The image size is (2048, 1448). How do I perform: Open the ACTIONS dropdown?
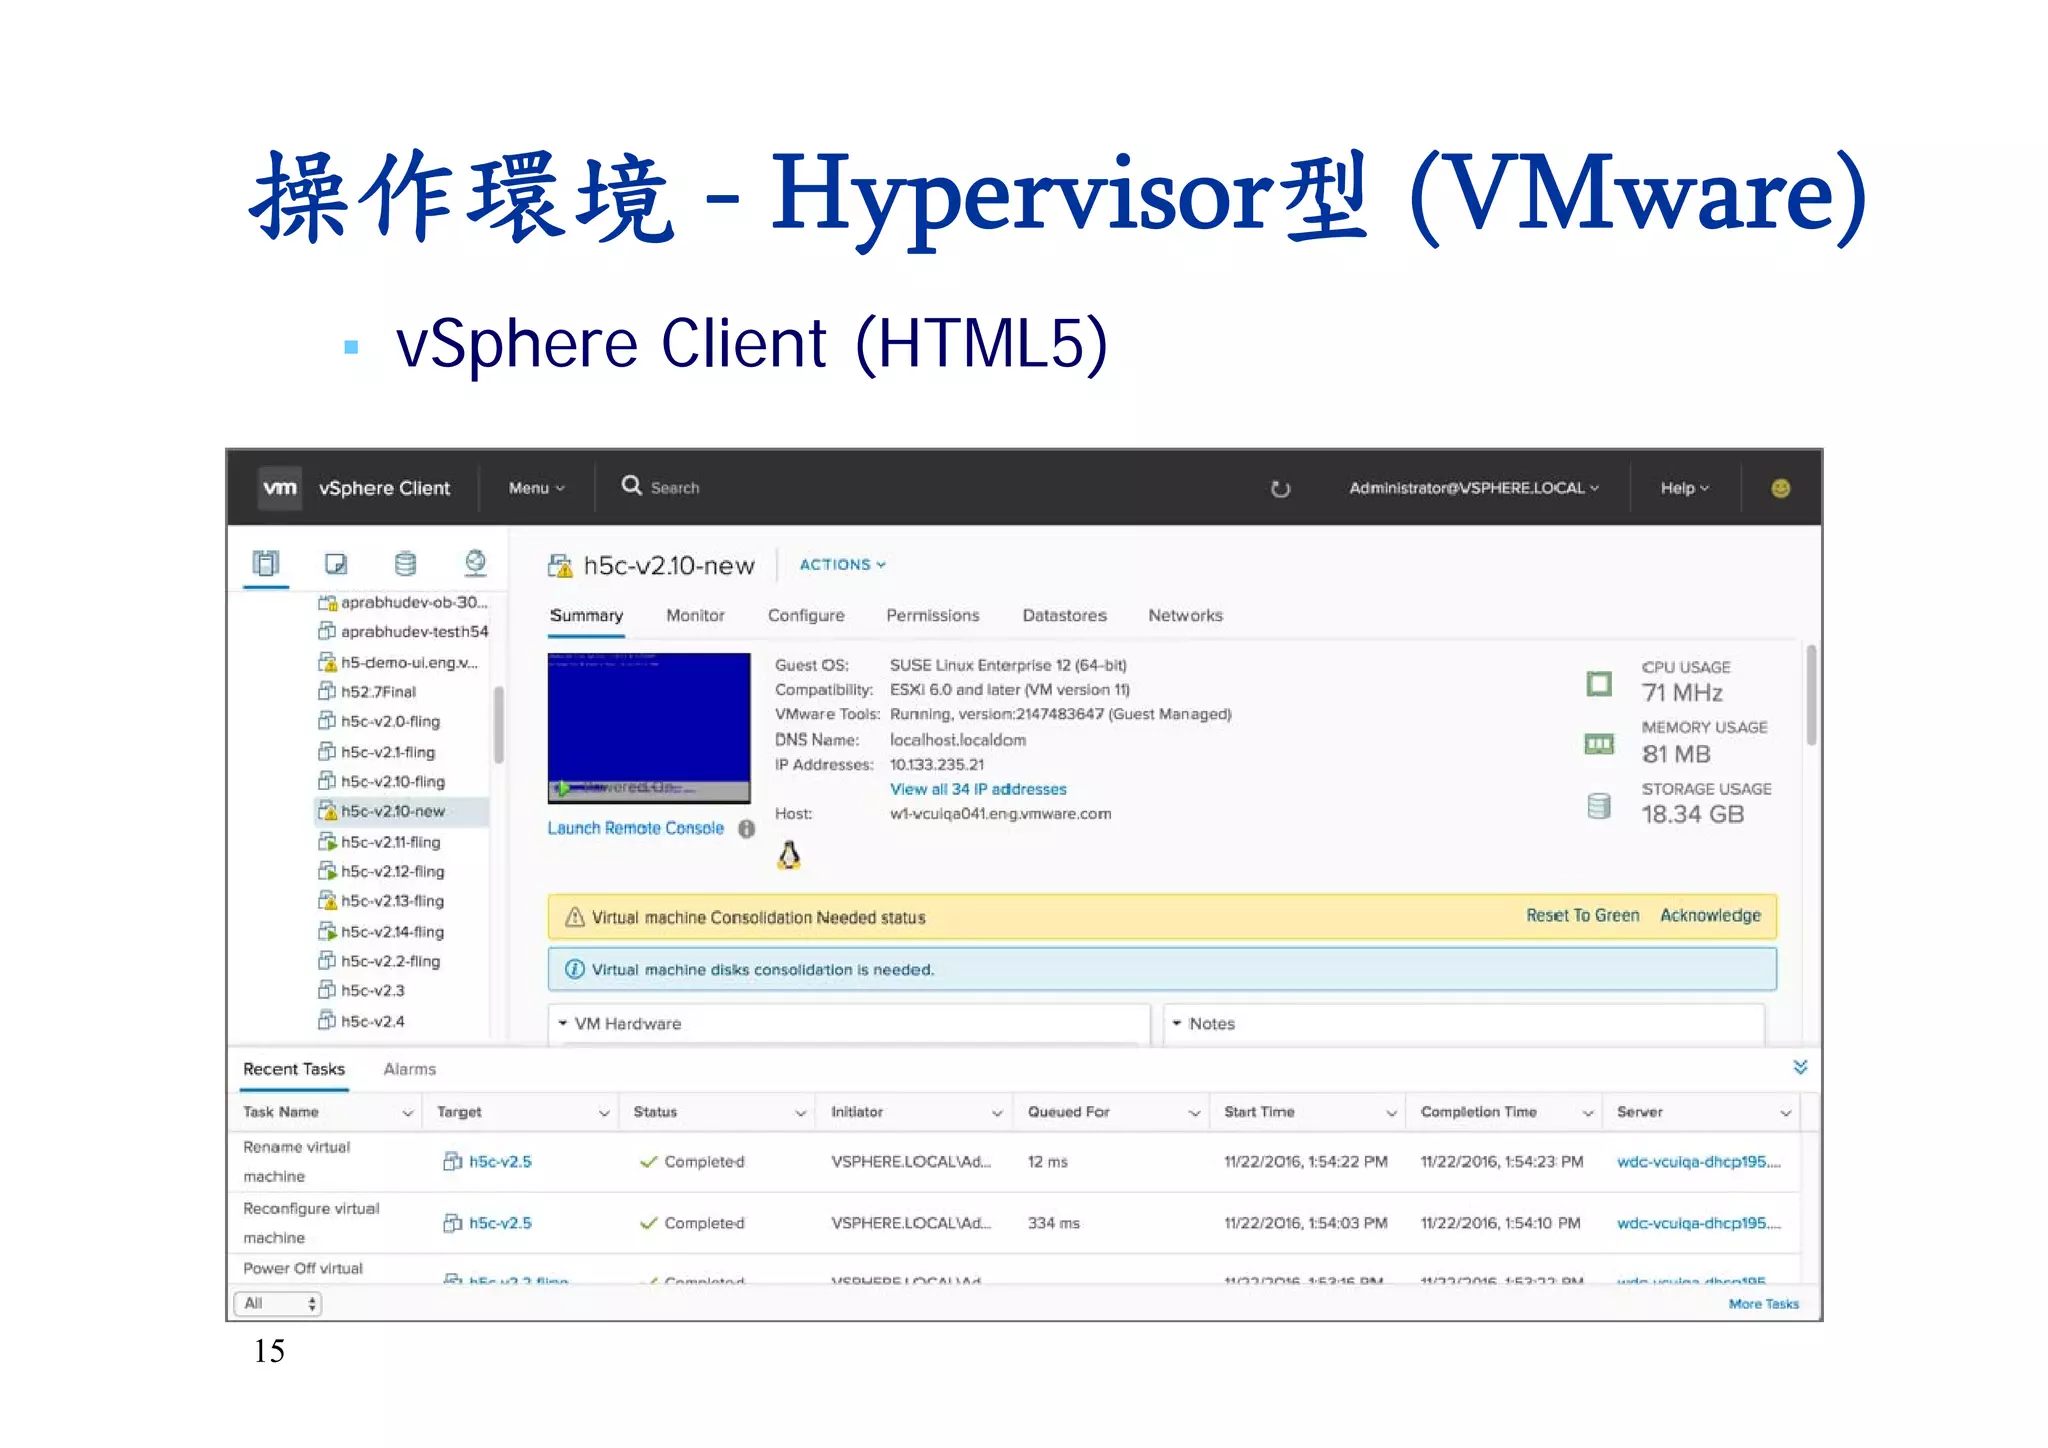(x=843, y=565)
